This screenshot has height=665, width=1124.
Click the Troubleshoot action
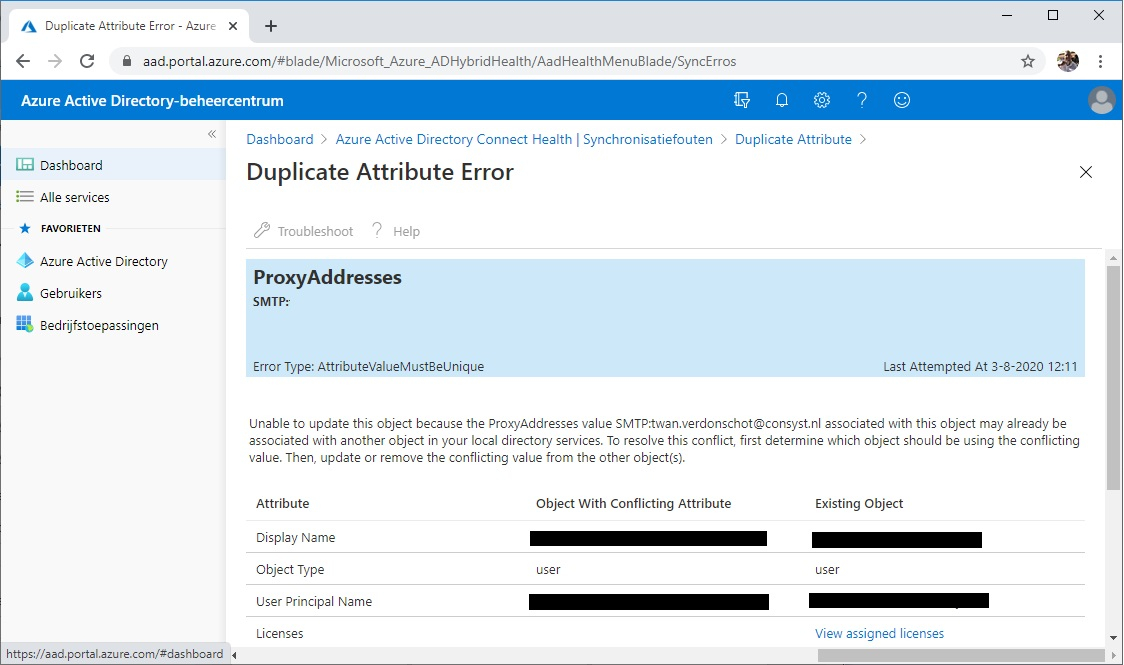click(x=303, y=231)
